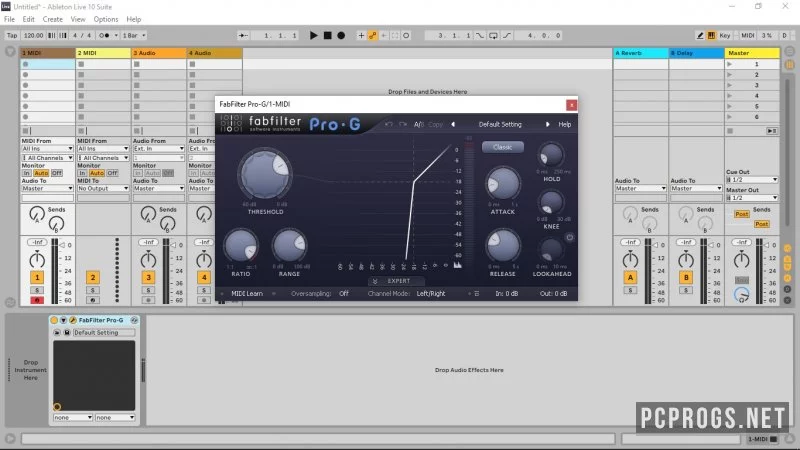Screen dimensions: 800x450
Task: Click the device save preset disk icon
Action: (66, 332)
